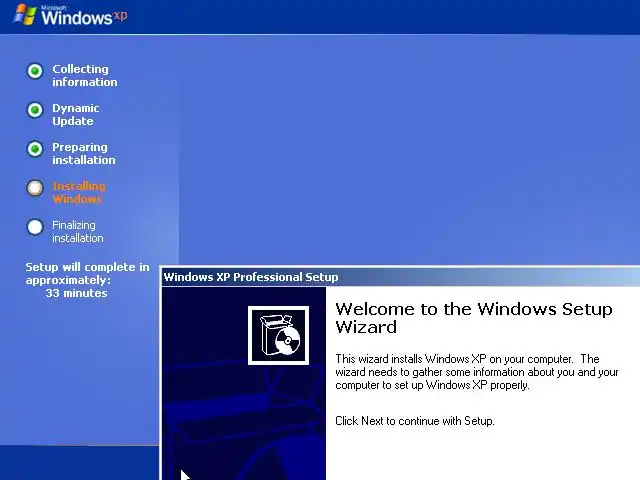This screenshot has width=640, height=480.
Task: Click the orange 'Installing Windows' label
Action: (x=79, y=192)
